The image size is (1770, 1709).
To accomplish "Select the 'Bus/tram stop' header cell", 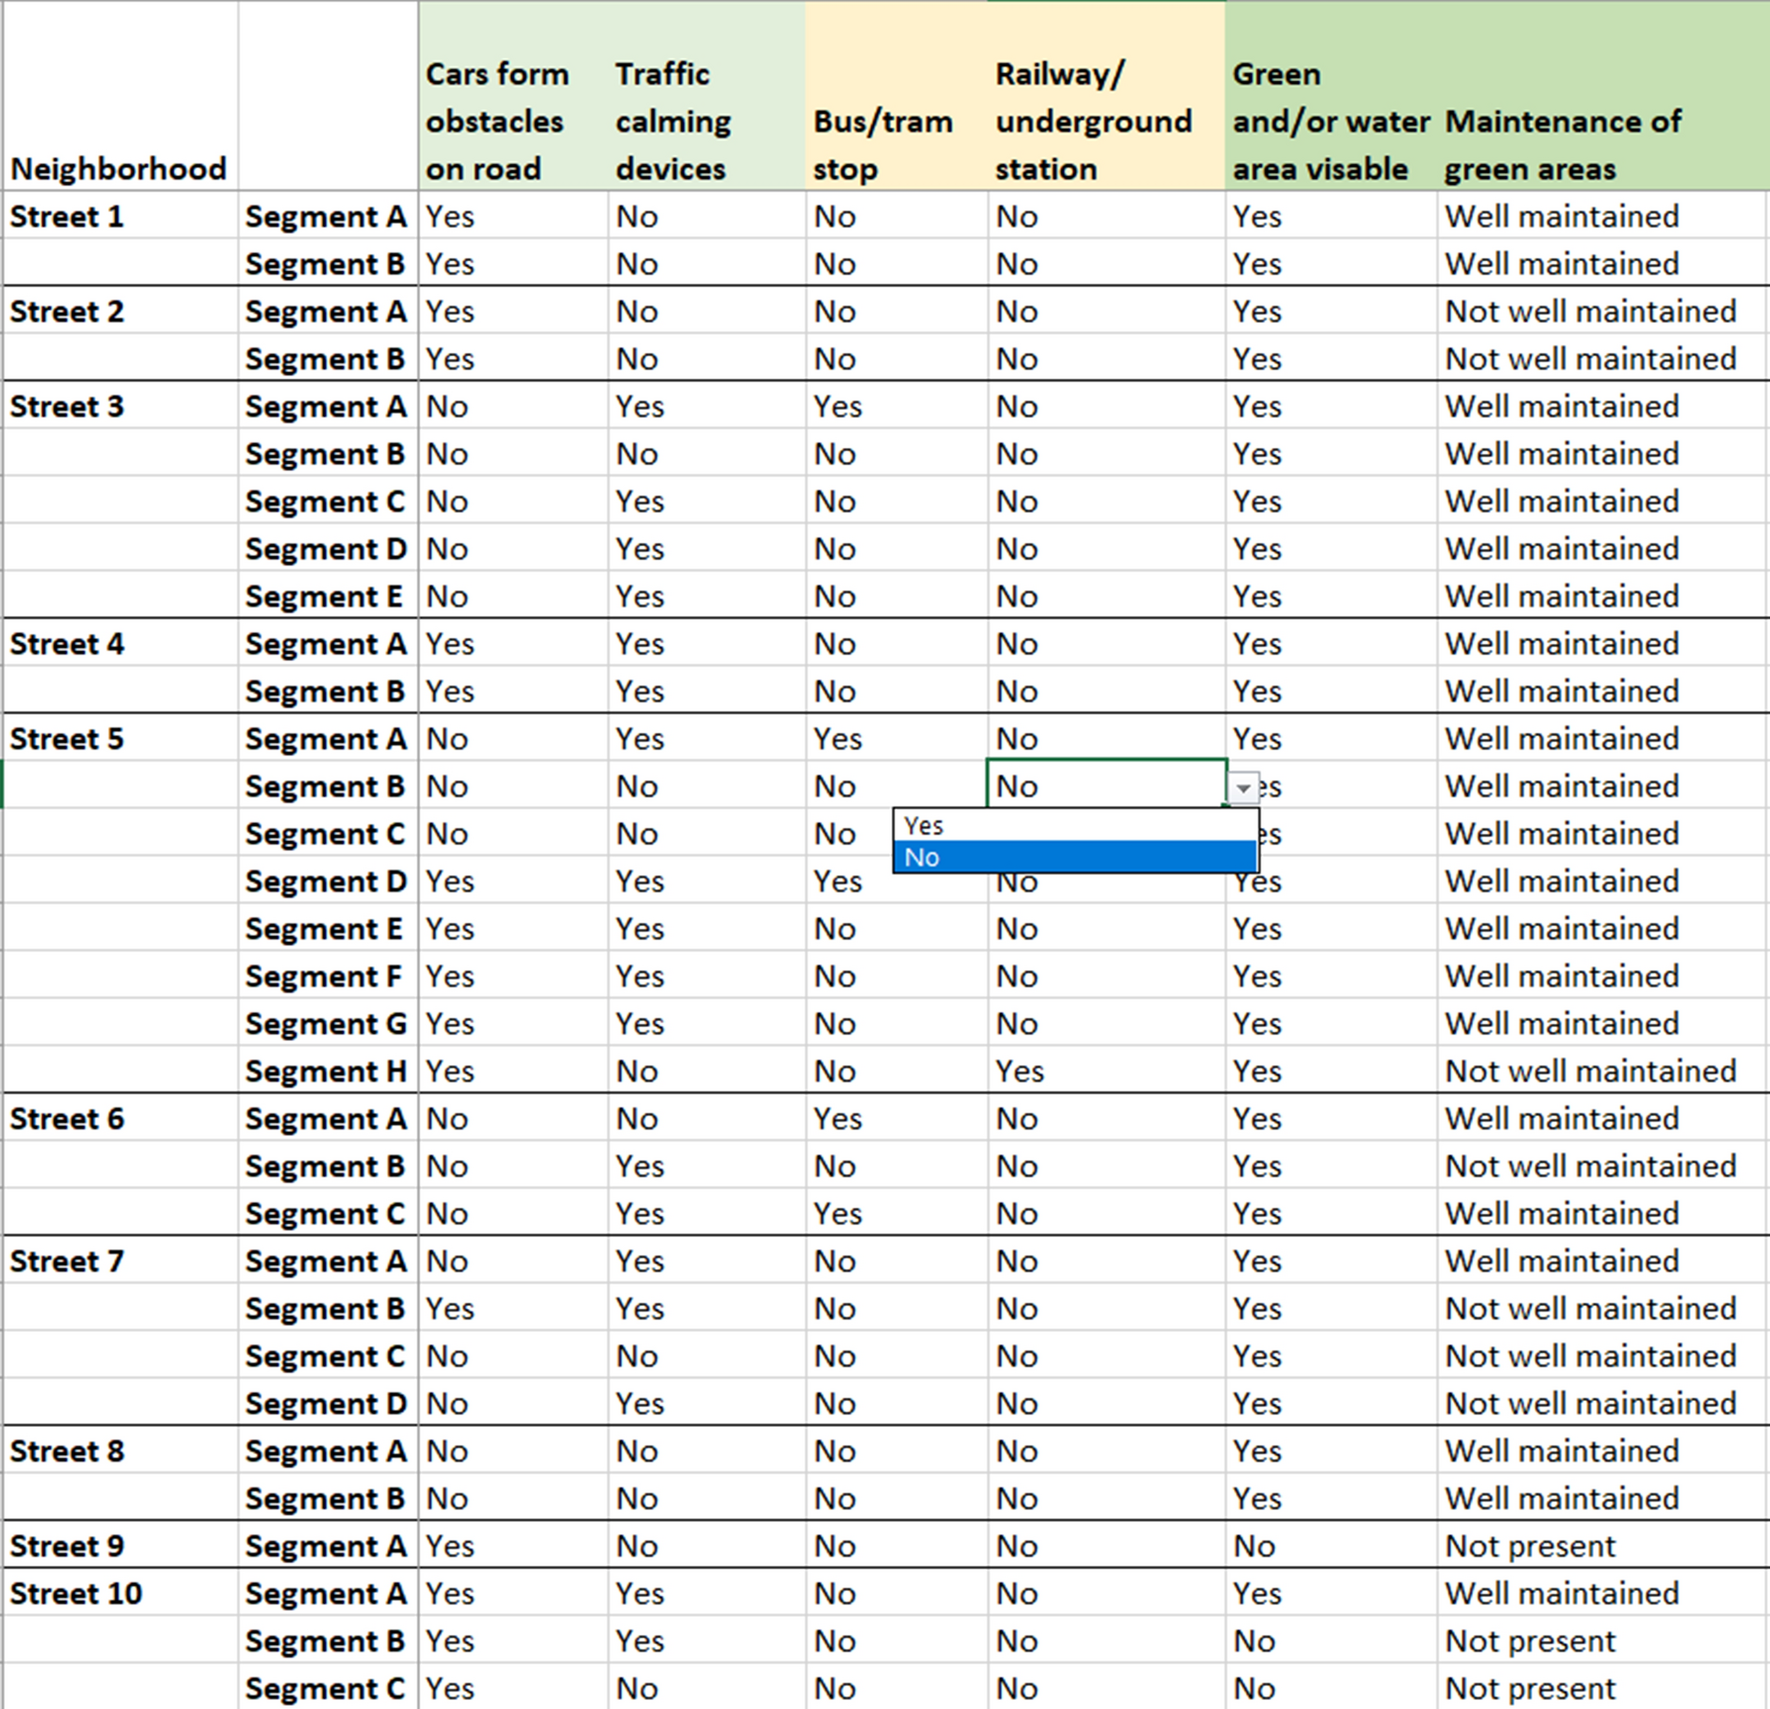I will click(896, 96).
